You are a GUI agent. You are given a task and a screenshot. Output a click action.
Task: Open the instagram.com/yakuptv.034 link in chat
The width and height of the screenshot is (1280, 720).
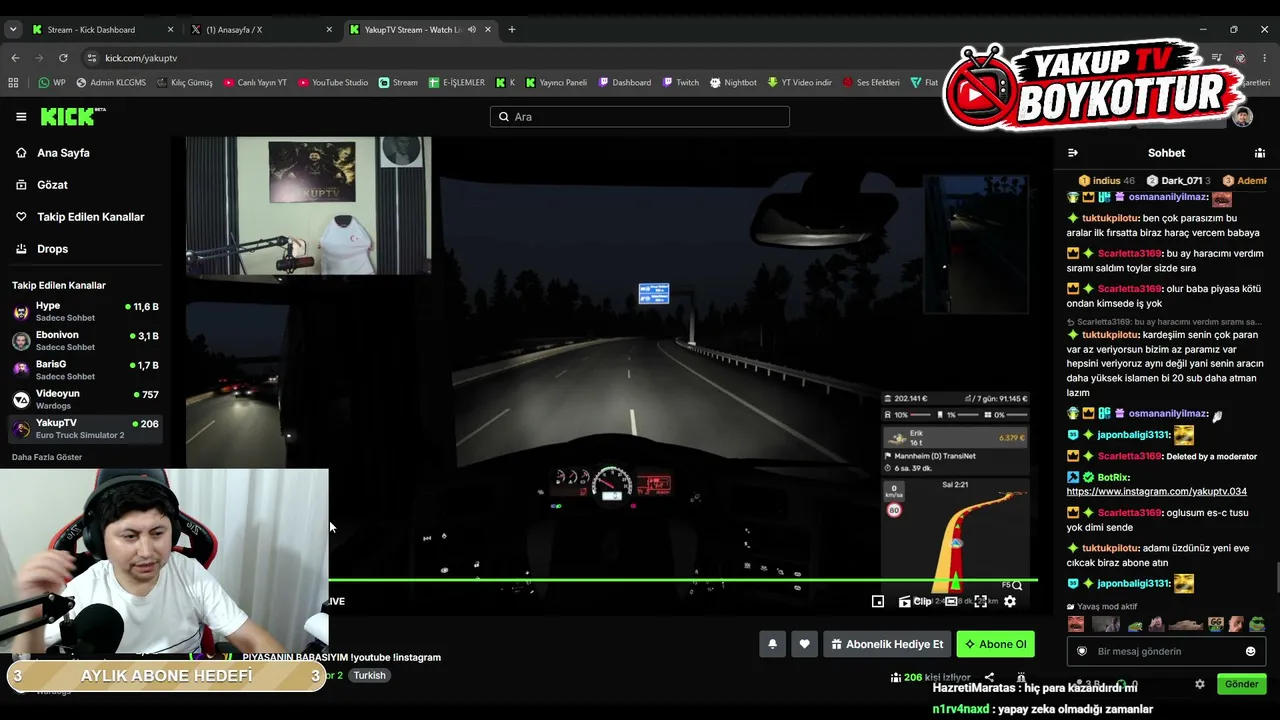1156,491
